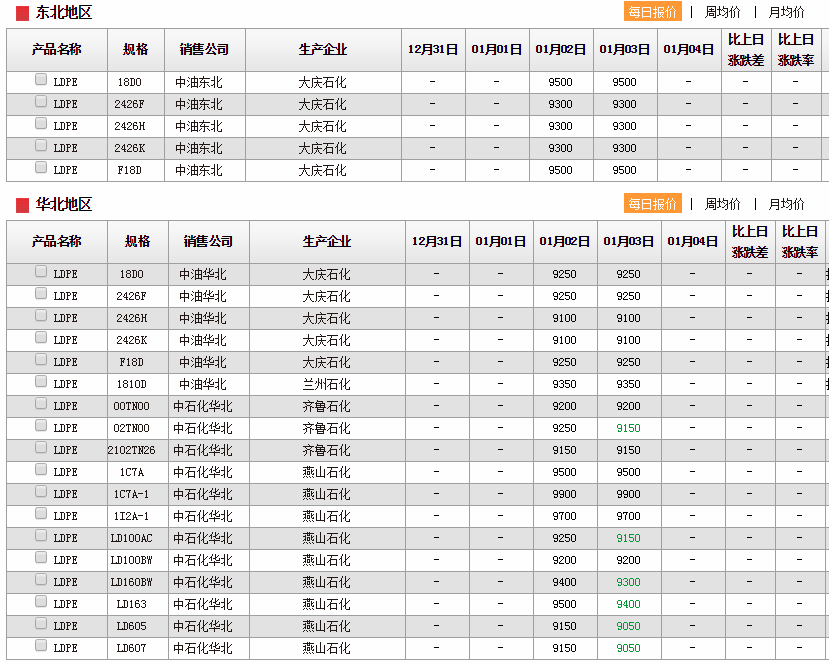The height and width of the screenshot is (666, 829).
Task: Click 12月31日 header in 华北地区 table
Action: (437, 242)
